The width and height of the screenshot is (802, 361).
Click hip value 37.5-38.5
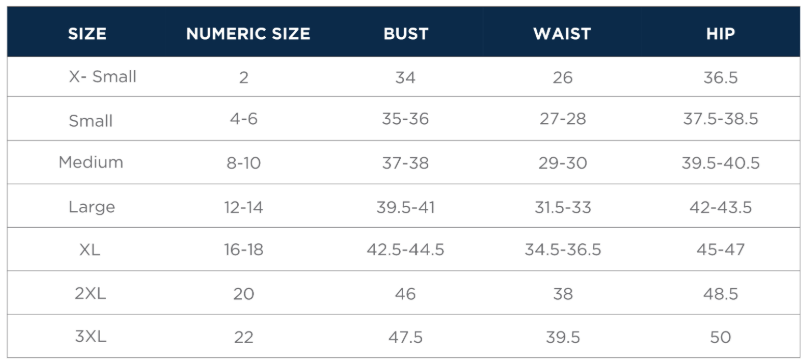[720, 119]
